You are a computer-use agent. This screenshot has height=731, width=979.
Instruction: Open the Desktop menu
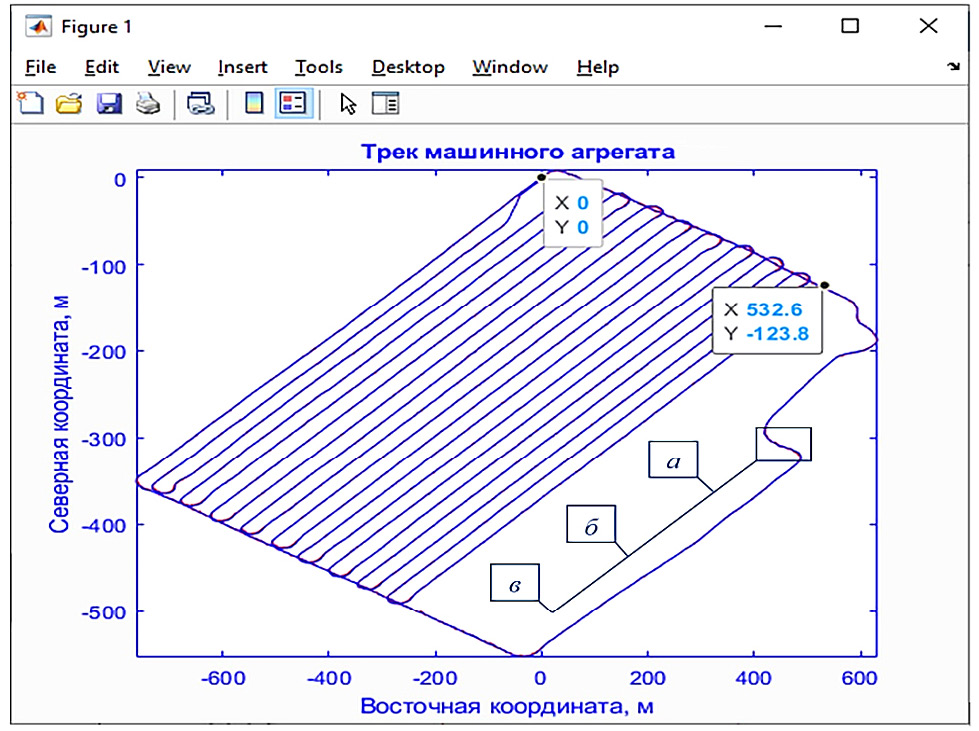coord(407,67)
